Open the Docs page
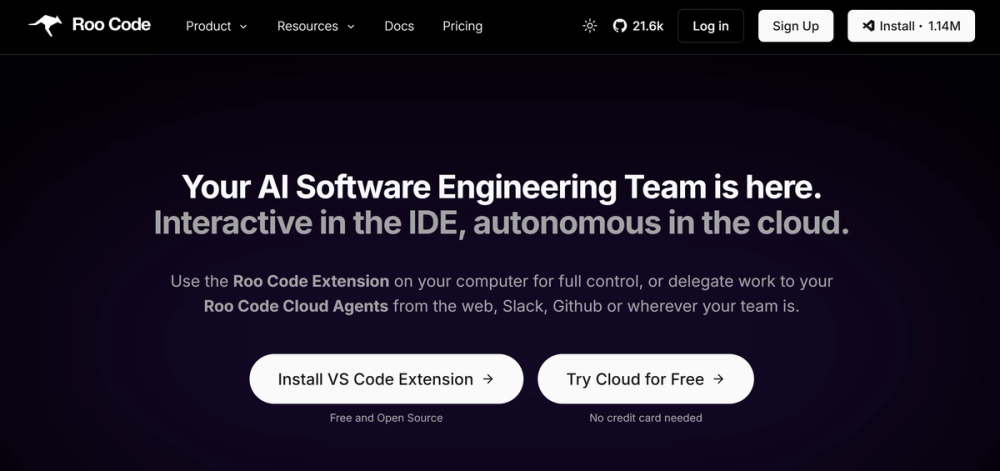This screenshot has width=1000, height=471. (x=399, y=26)
